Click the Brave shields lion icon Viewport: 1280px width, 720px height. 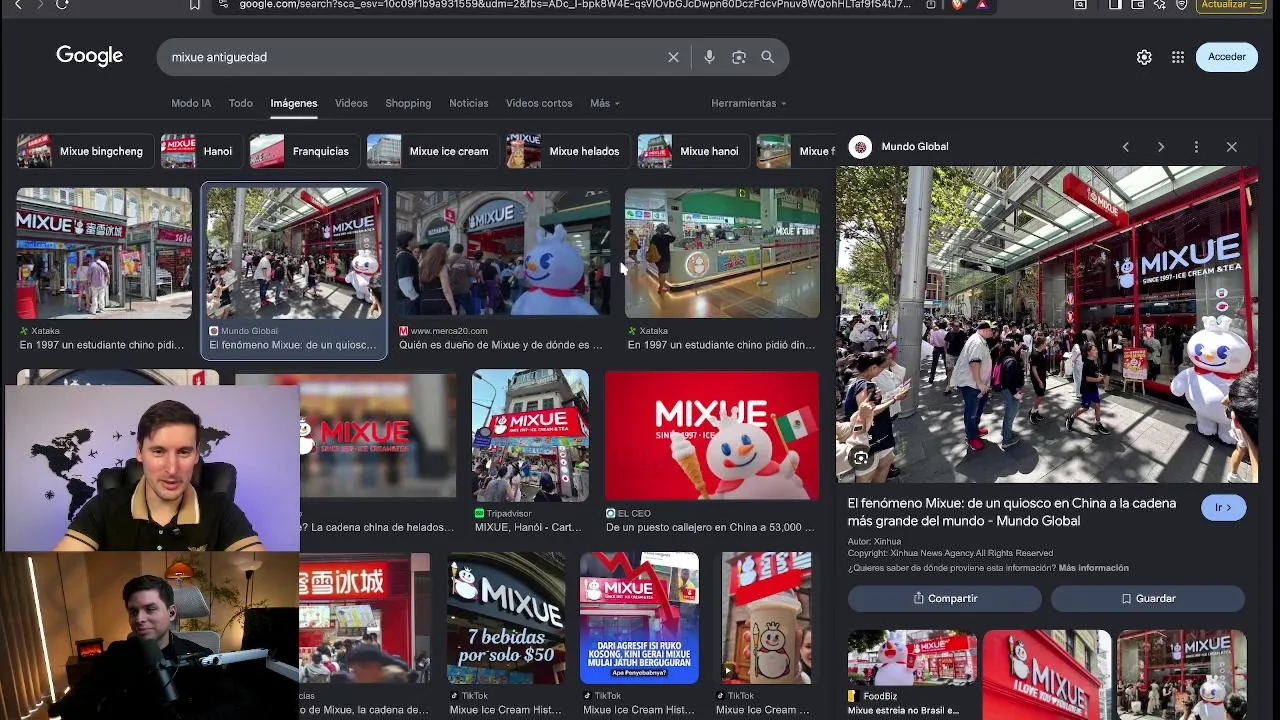pyautogui.click(x=958, y=5)
